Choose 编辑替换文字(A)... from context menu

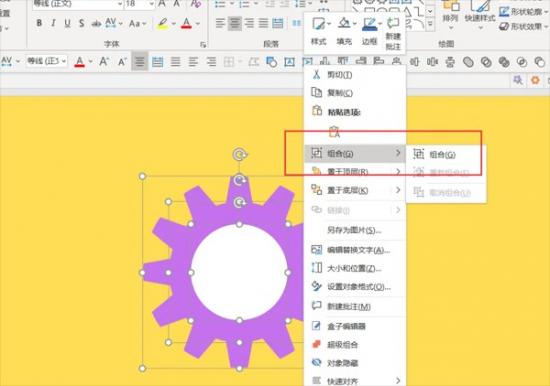(x=355, y=250)
